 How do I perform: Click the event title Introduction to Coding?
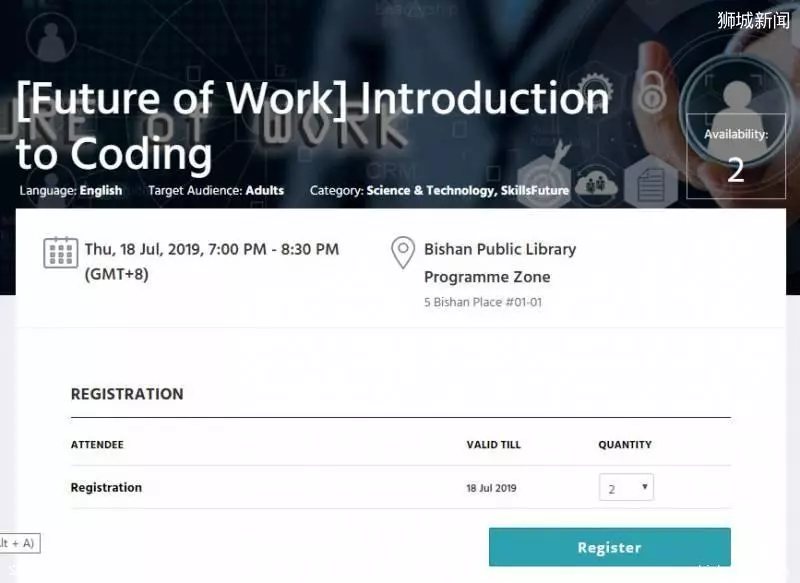(x=313, y=125)
